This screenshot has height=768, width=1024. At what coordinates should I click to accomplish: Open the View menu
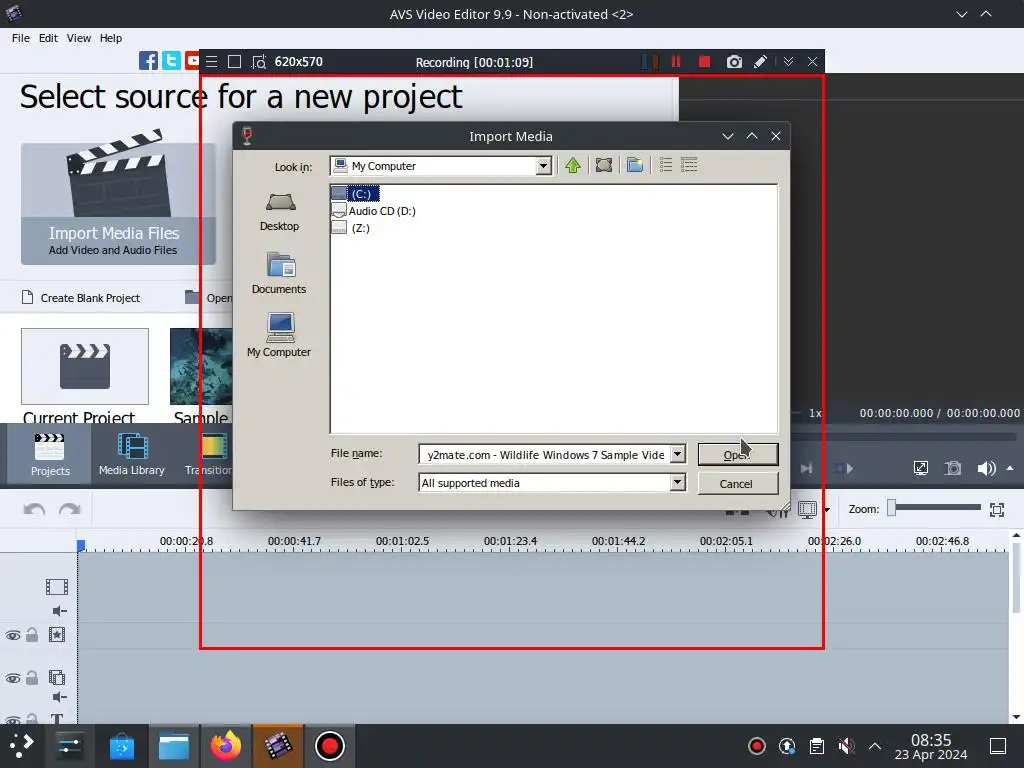tap(78, 38)
